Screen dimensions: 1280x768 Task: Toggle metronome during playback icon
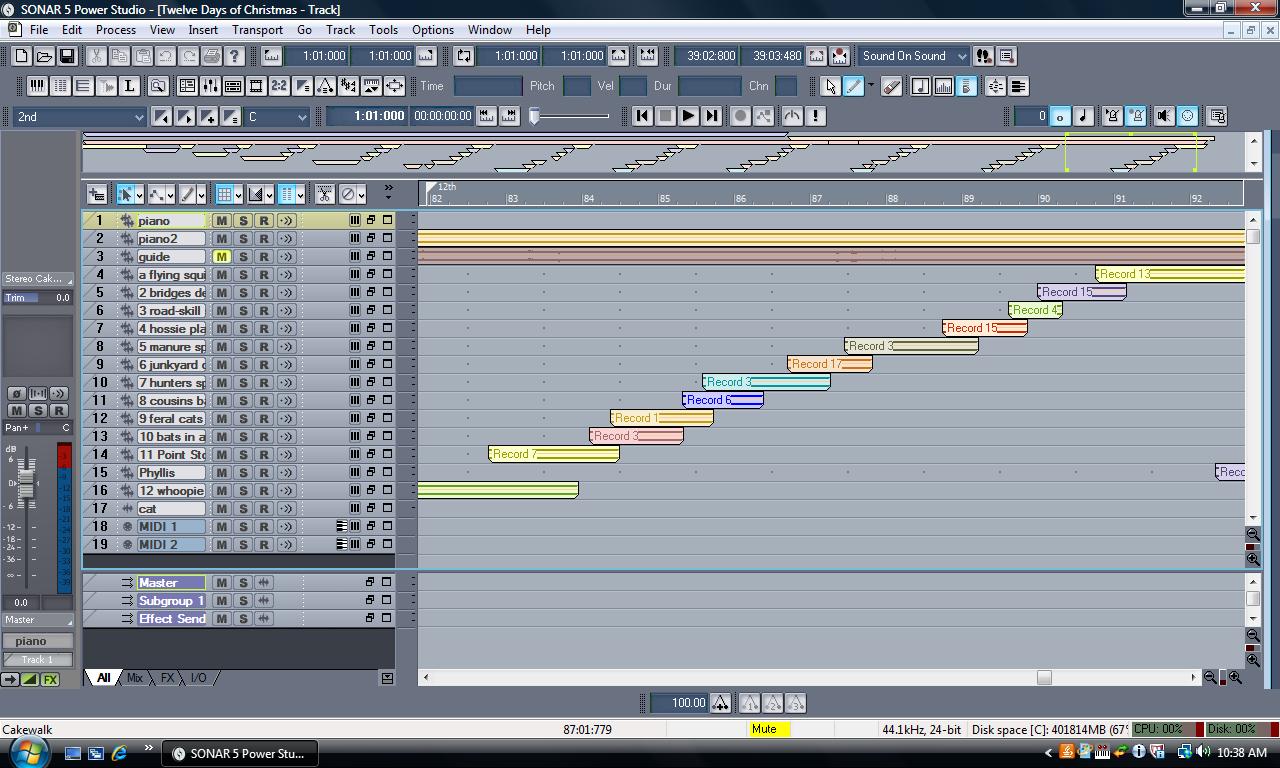tap(1112, 116)
